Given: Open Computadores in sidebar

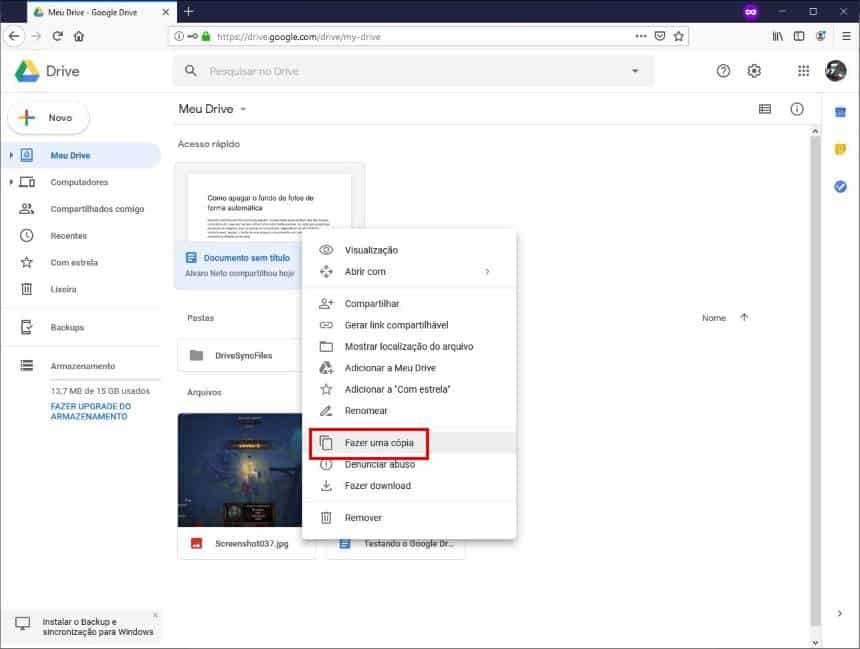Looking at the screenshot, I should [x=81, y=182].
